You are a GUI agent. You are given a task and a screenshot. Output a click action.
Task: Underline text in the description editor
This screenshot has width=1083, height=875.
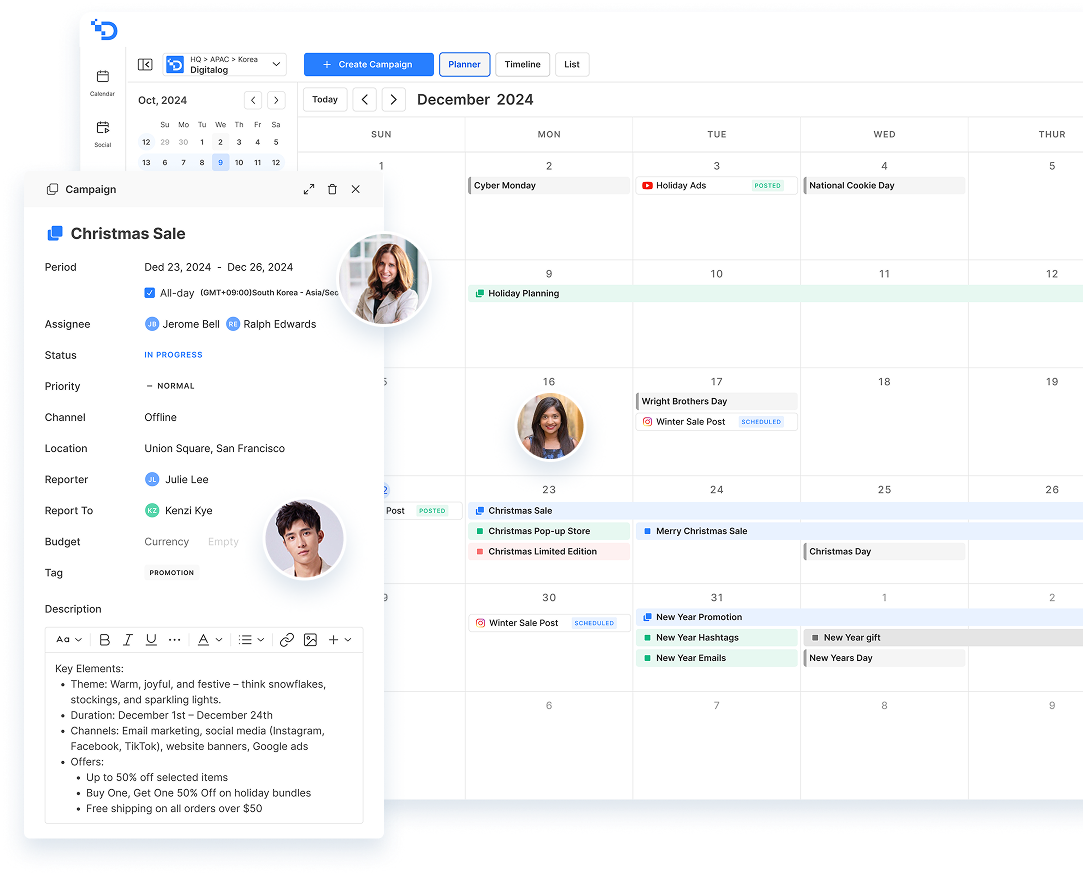click(151, 640)
